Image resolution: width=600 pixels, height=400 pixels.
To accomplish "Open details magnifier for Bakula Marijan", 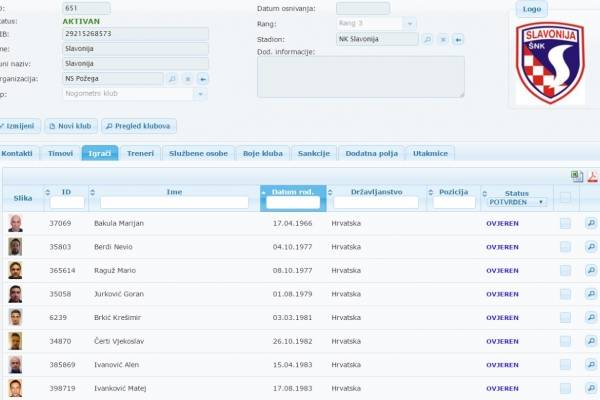I will [590, 223].
